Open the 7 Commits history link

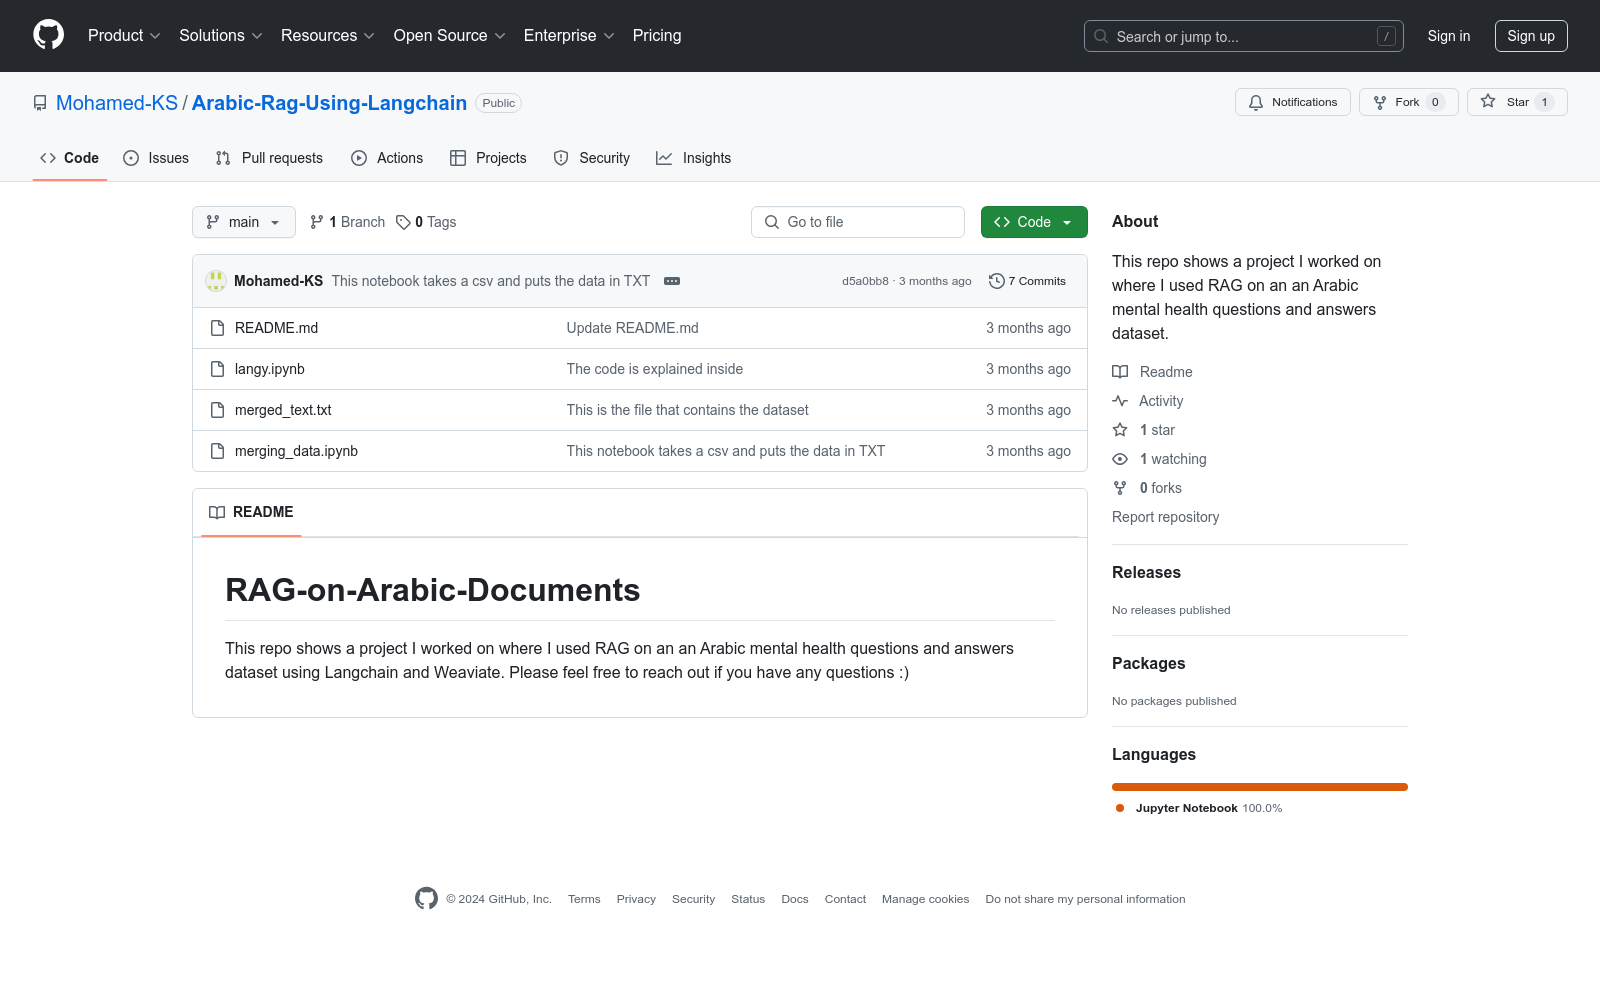point(1027,281)
